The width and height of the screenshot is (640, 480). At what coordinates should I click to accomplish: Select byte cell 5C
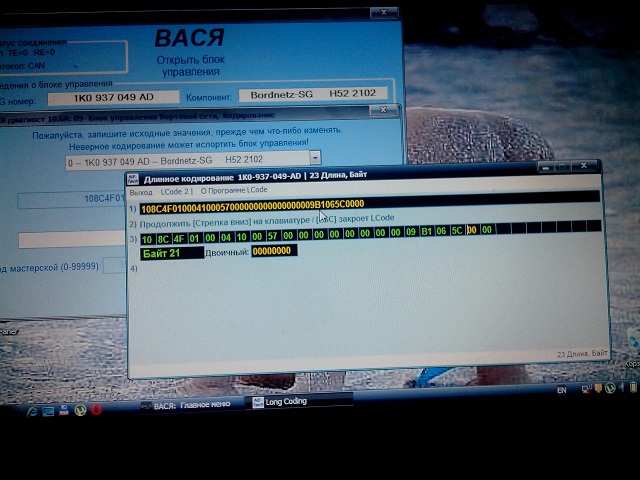(x=457, y=231)
